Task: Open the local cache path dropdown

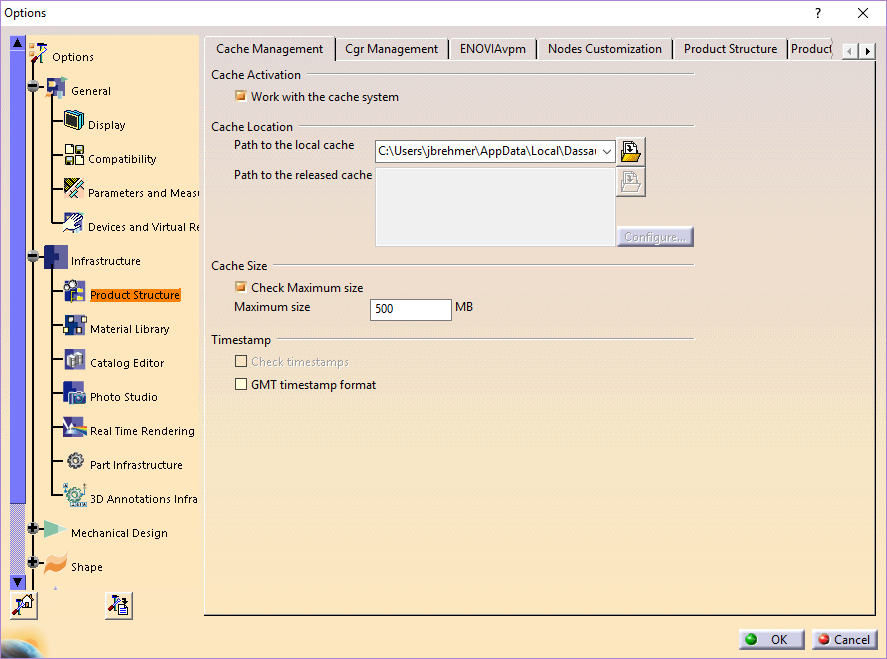Action: tap(606, 150)
